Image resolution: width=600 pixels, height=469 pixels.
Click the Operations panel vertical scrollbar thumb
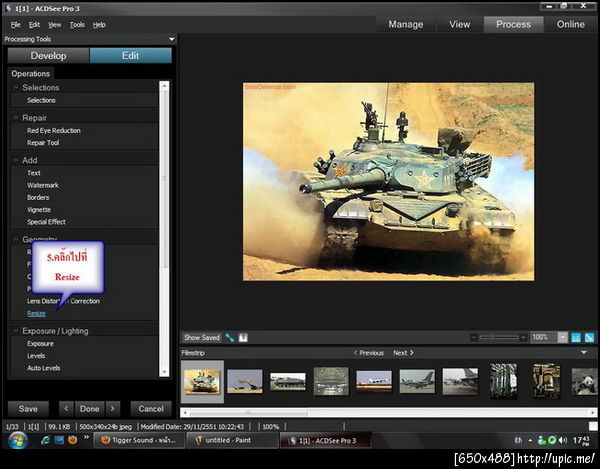[x=164, y=179]
